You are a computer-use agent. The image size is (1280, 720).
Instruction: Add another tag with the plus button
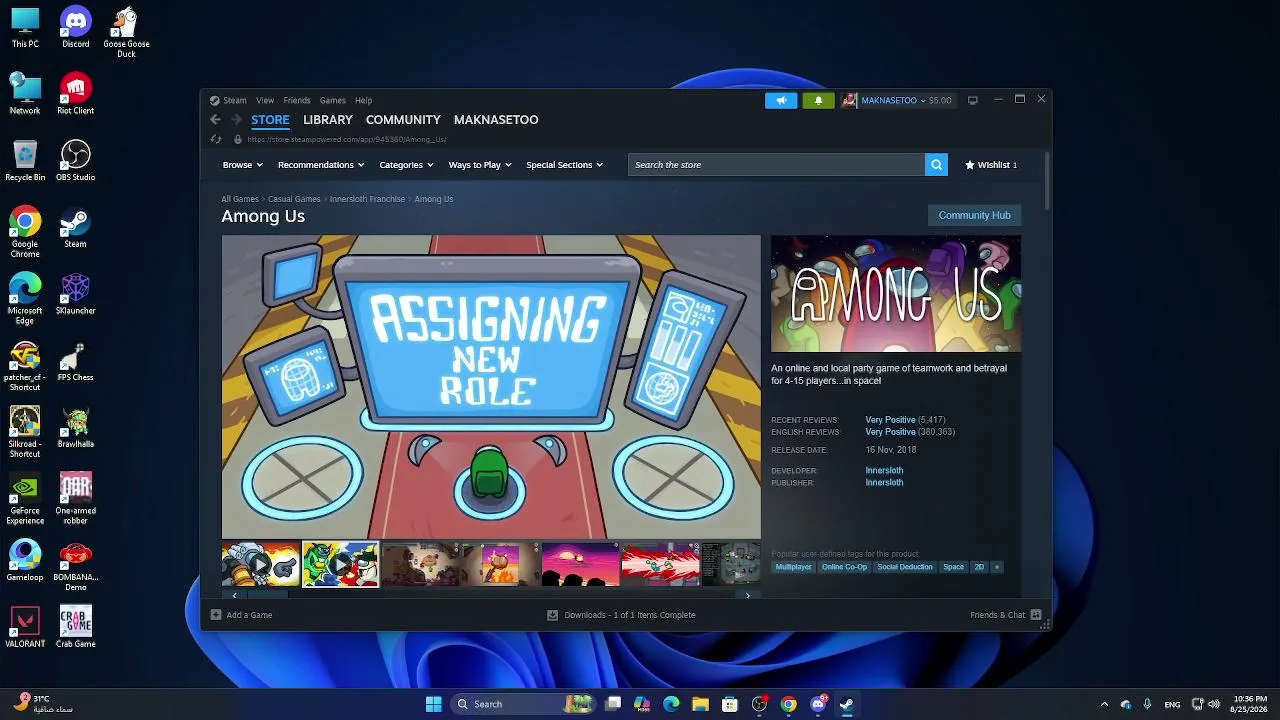click(996, 567)
